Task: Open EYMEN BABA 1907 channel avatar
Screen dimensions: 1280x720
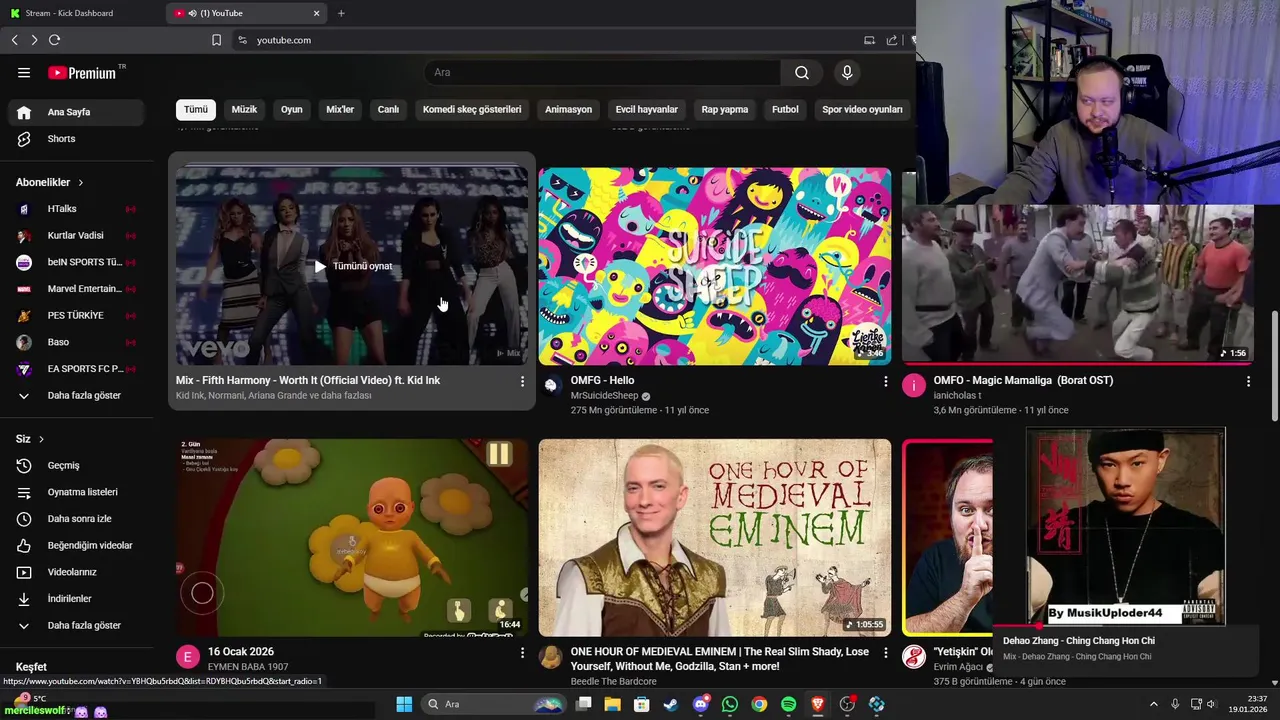Action: point(188,656)
